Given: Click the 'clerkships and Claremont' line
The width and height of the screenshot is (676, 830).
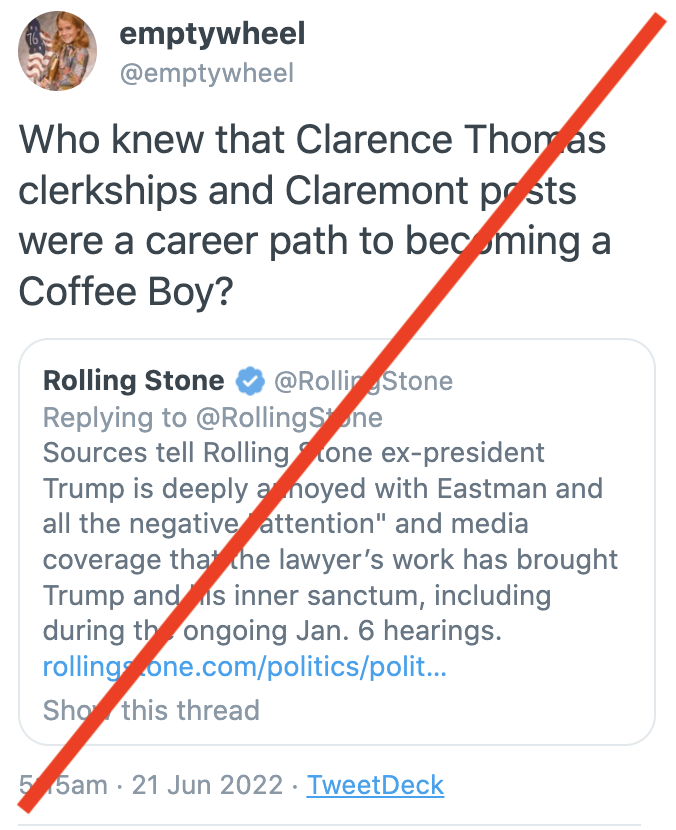Looking at the screenshot, I should click(x=298, y=191).
